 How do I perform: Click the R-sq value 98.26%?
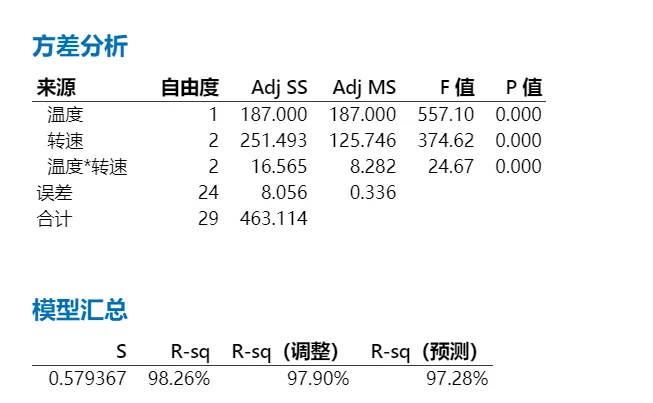[179, 379]
